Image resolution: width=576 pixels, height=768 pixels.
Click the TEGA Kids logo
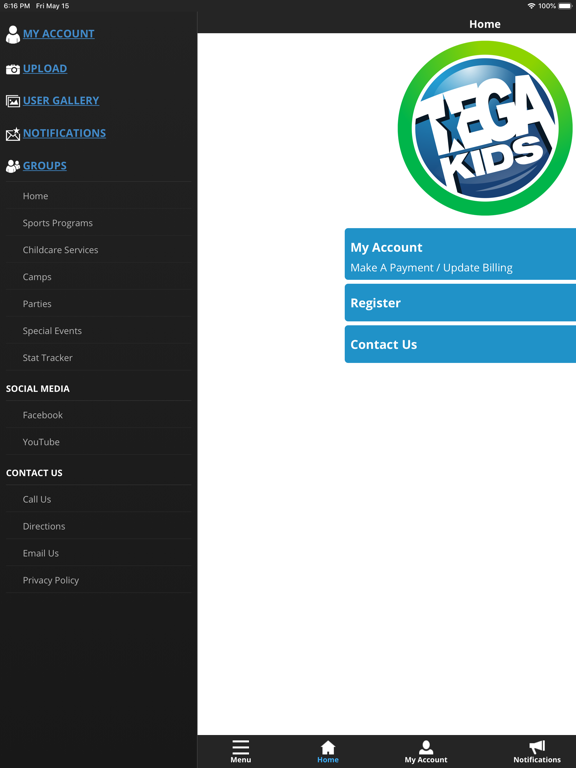coord(485,128)
